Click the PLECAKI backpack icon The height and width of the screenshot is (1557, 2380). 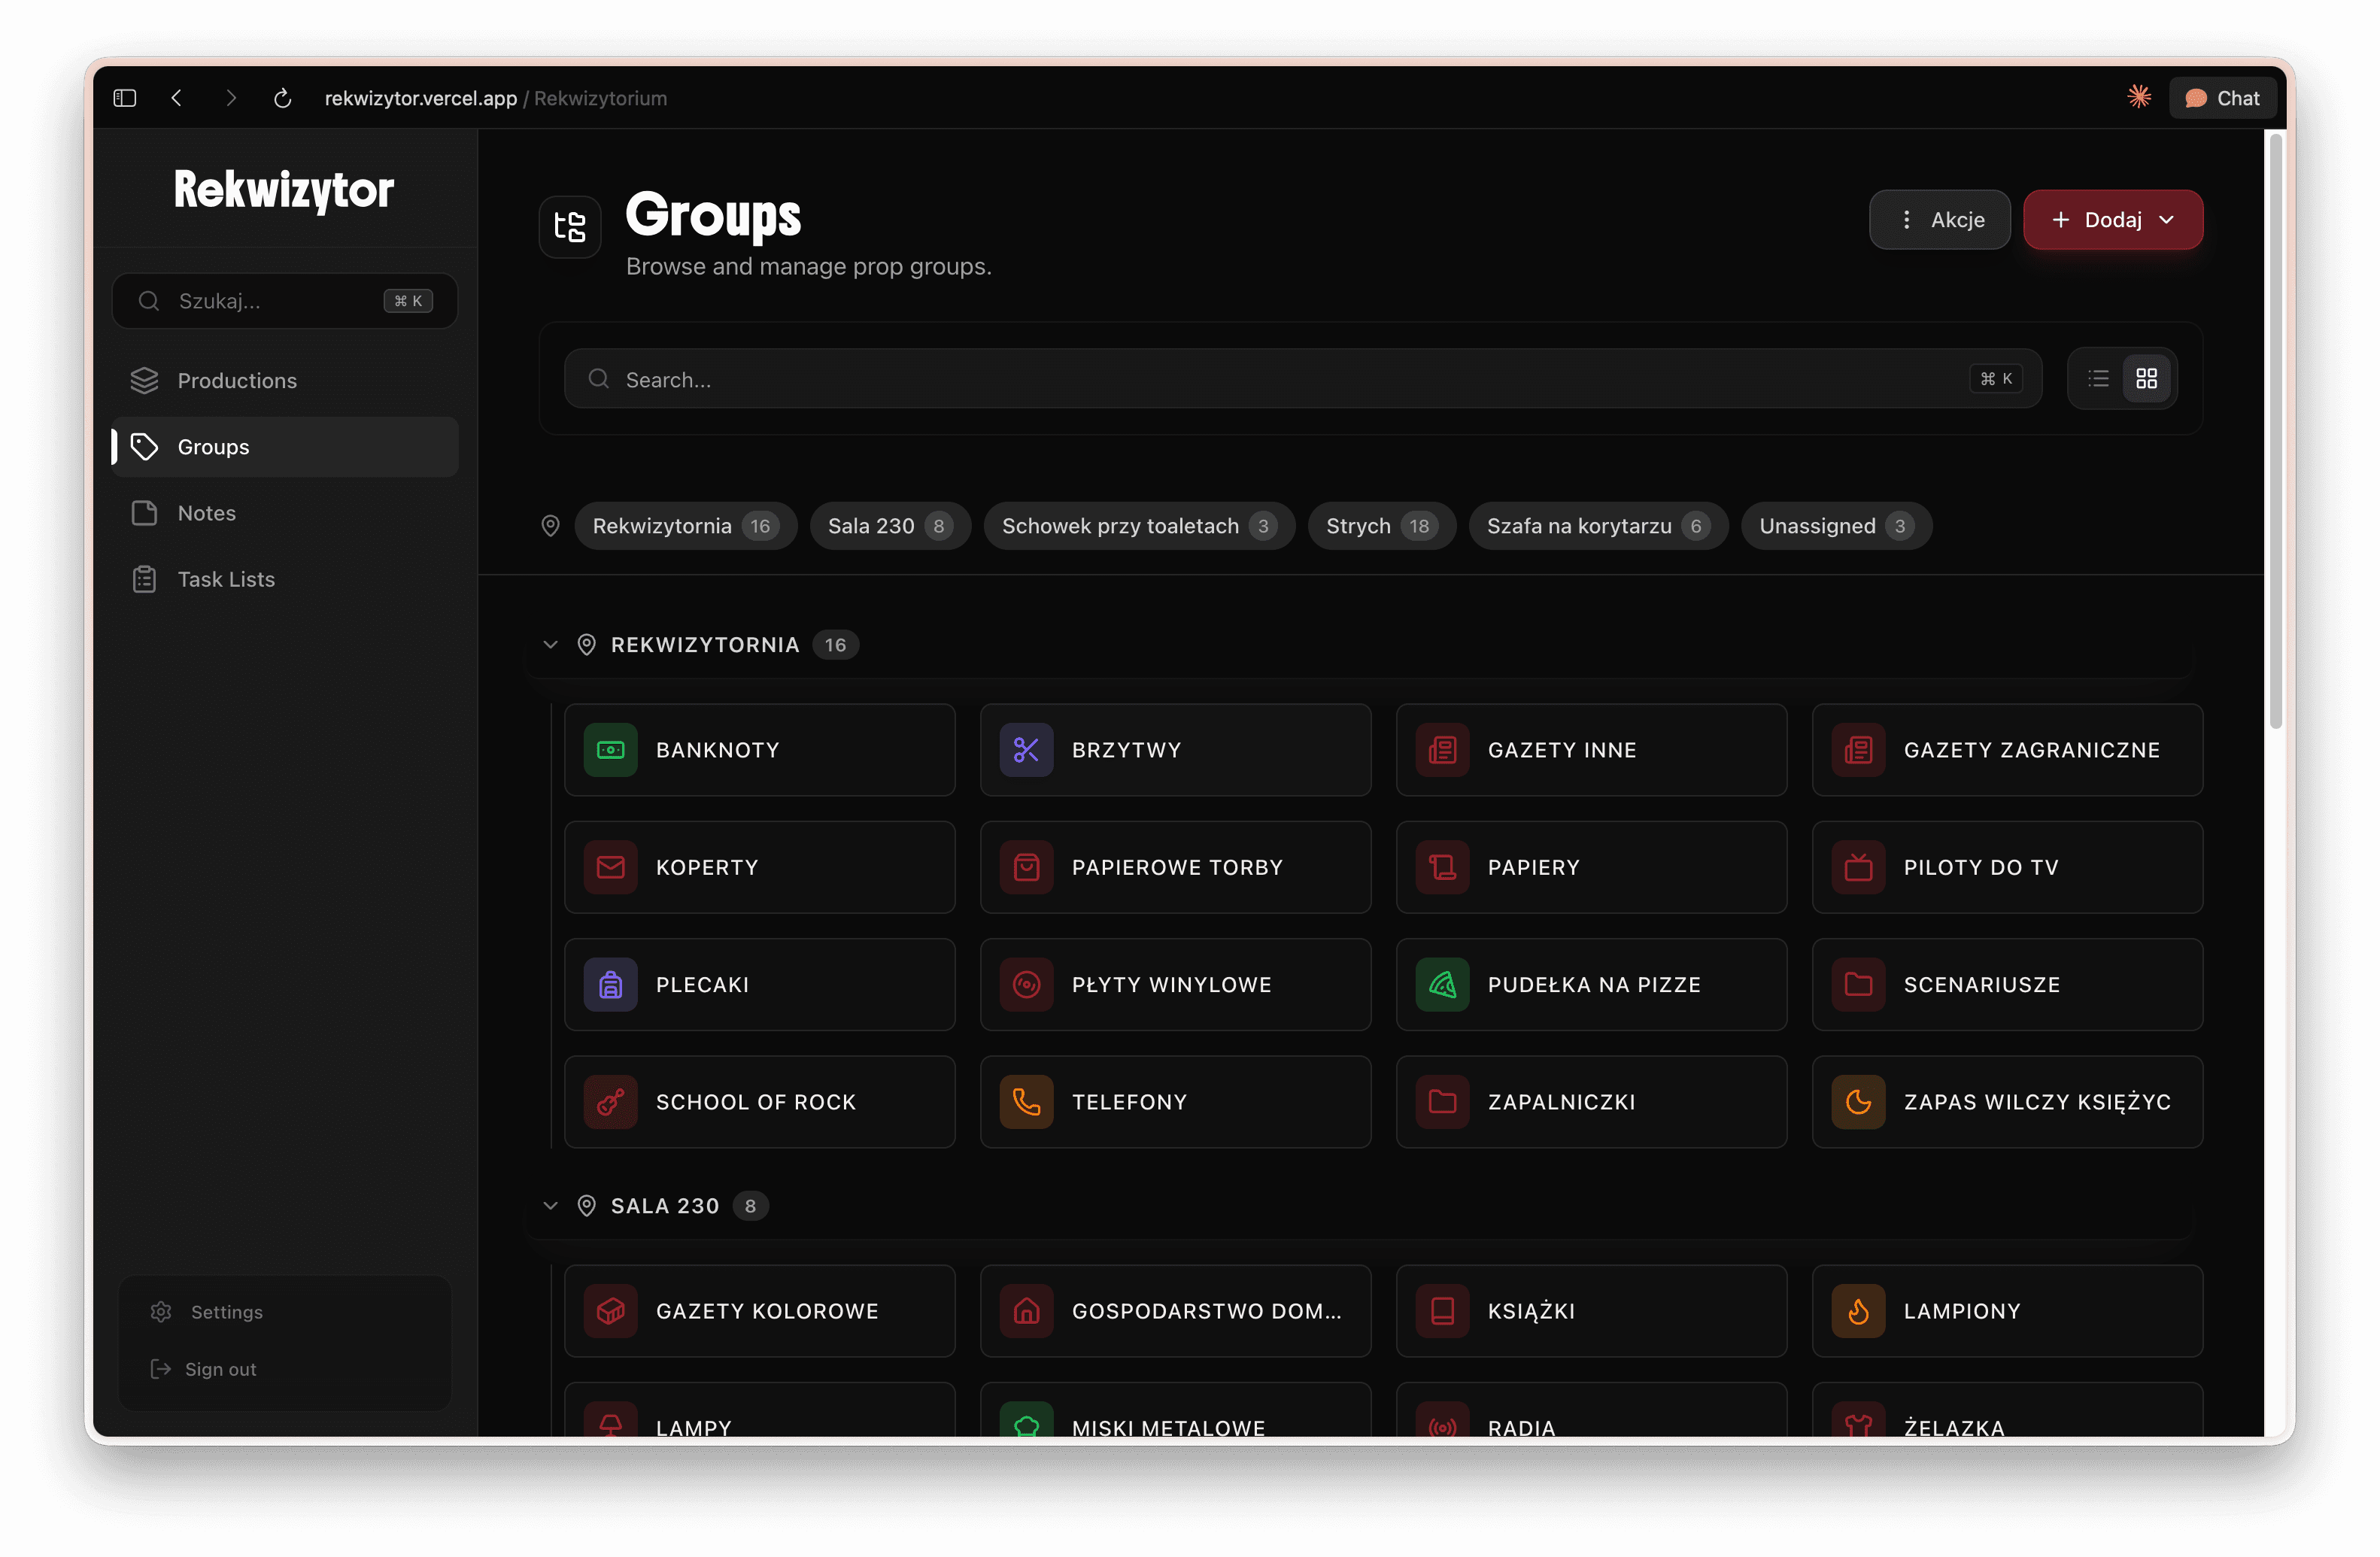(x=610, y=985)
